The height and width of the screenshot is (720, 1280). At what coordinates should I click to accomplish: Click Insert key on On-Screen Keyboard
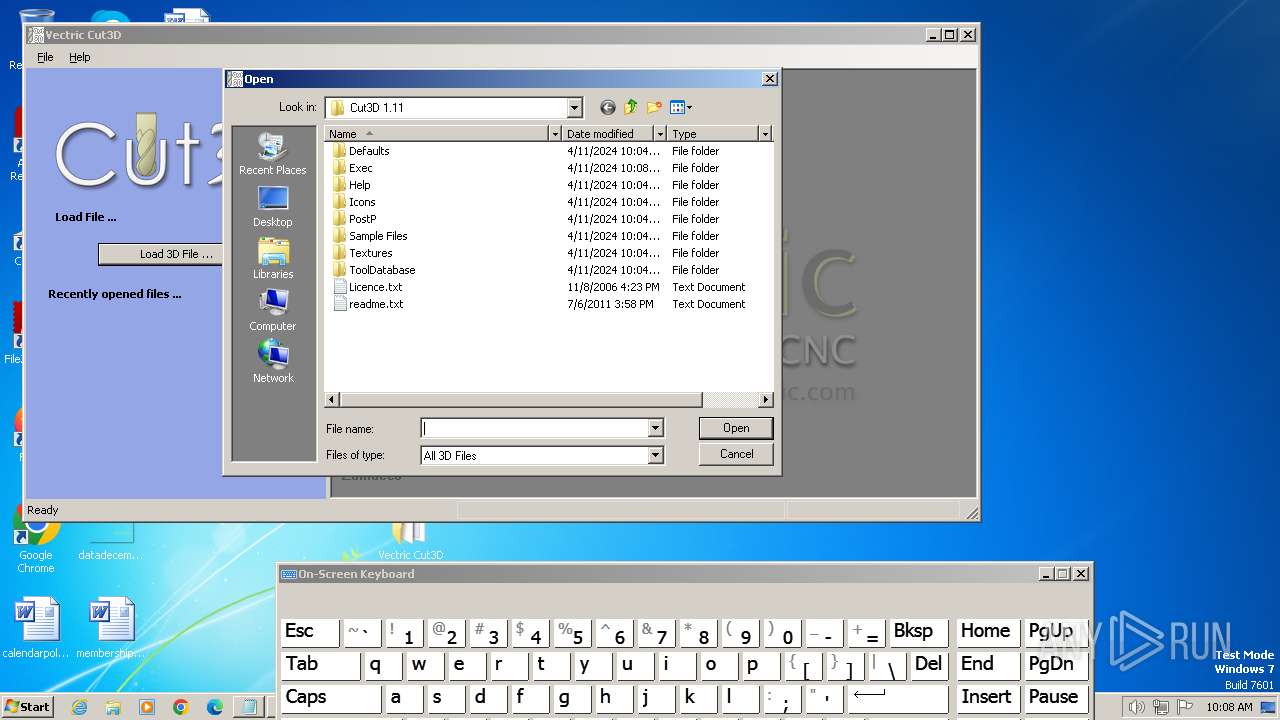point(987,697)
